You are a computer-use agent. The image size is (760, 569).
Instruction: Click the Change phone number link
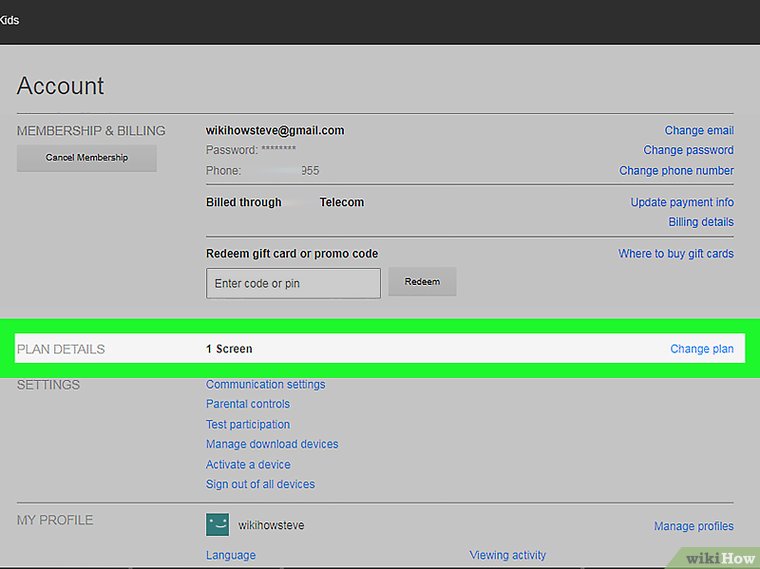point(676,171)
